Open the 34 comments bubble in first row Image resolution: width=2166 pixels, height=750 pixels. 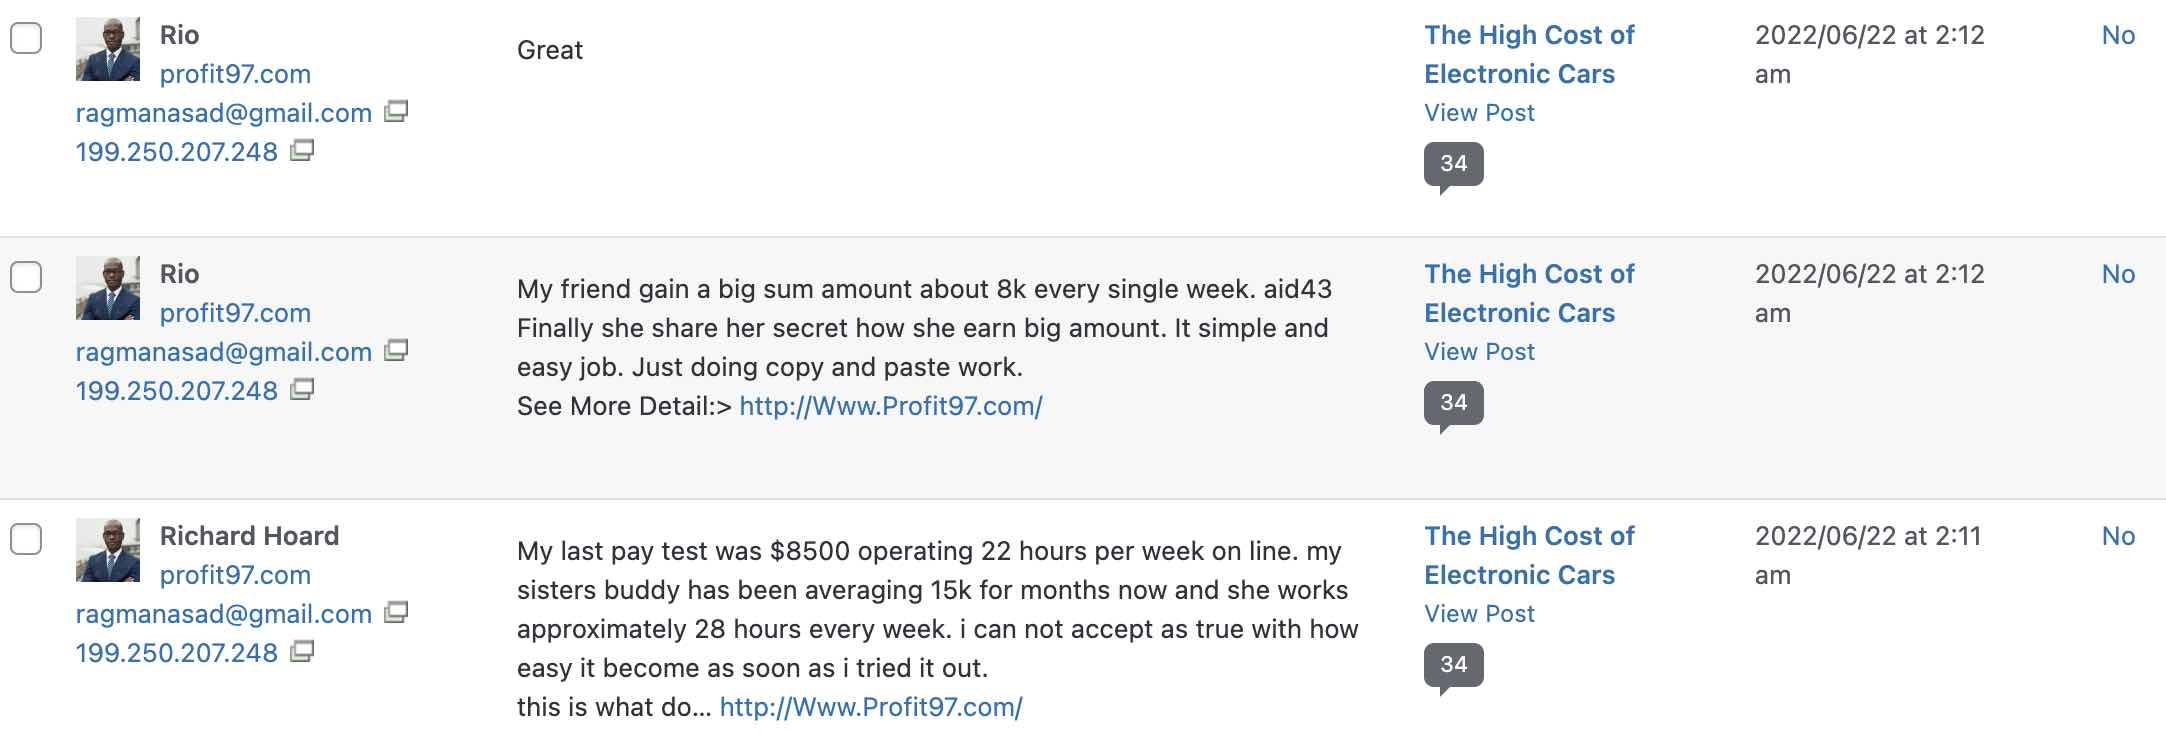[1453, 164]
